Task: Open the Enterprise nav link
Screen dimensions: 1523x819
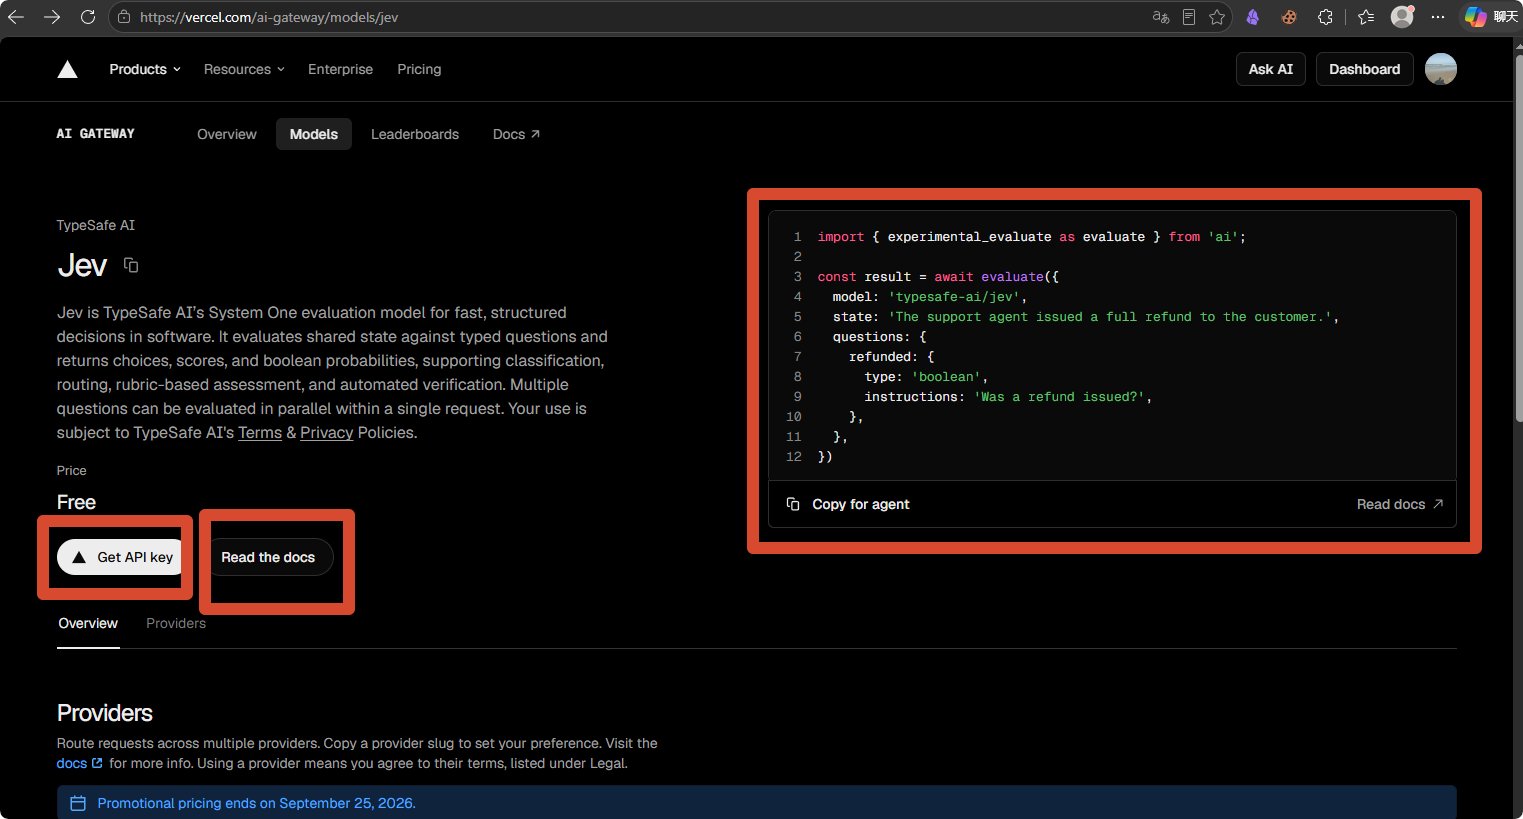Action: [x=340, y=69]
